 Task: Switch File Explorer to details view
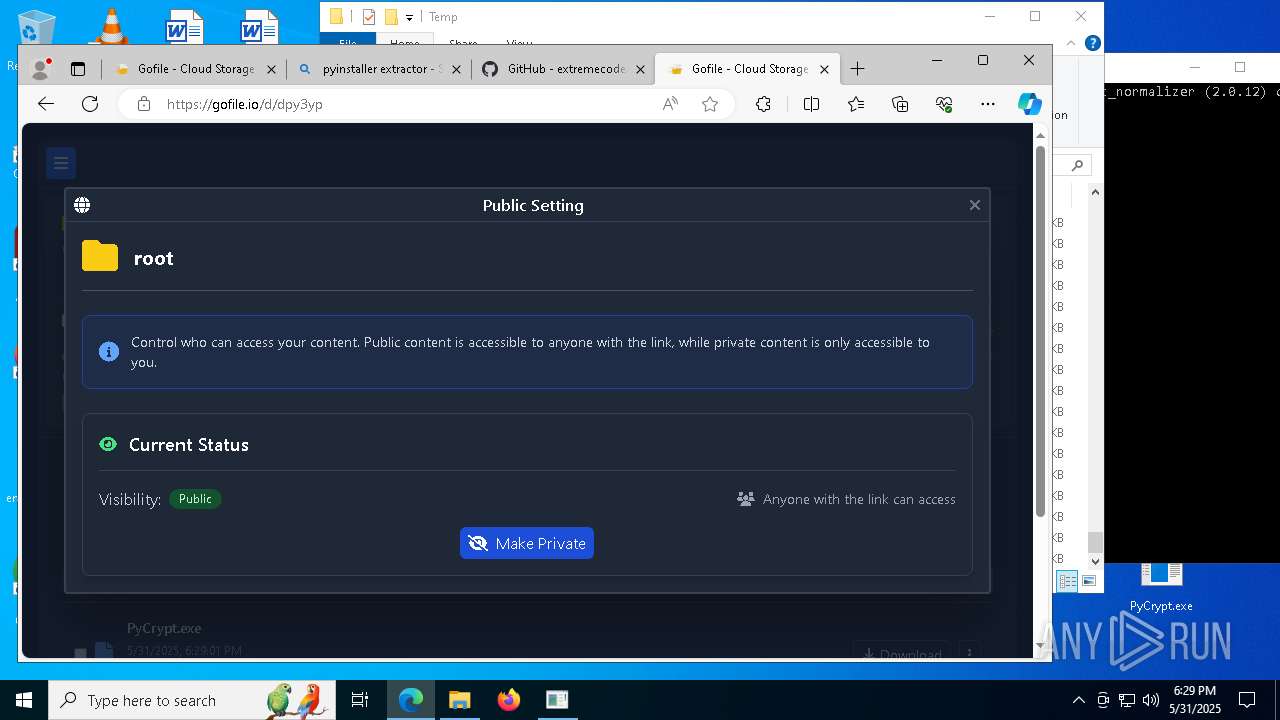[x=1067, y=581]
